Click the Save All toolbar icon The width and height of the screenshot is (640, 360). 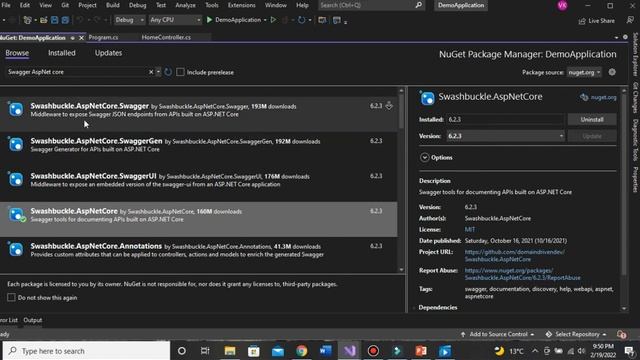pos(65,20)
